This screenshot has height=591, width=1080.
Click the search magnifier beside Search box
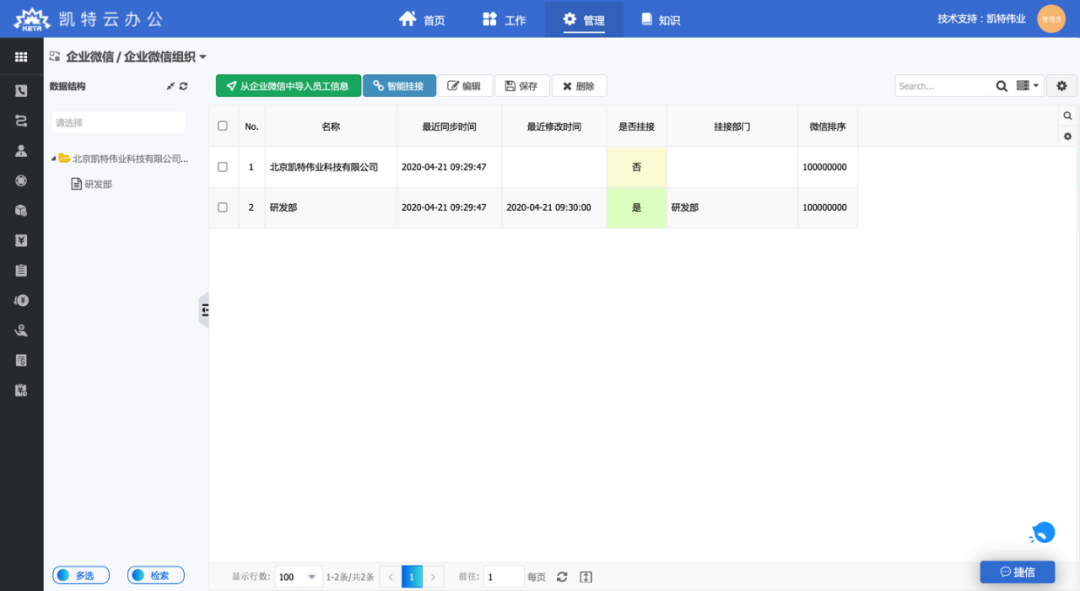point(1001,86)
